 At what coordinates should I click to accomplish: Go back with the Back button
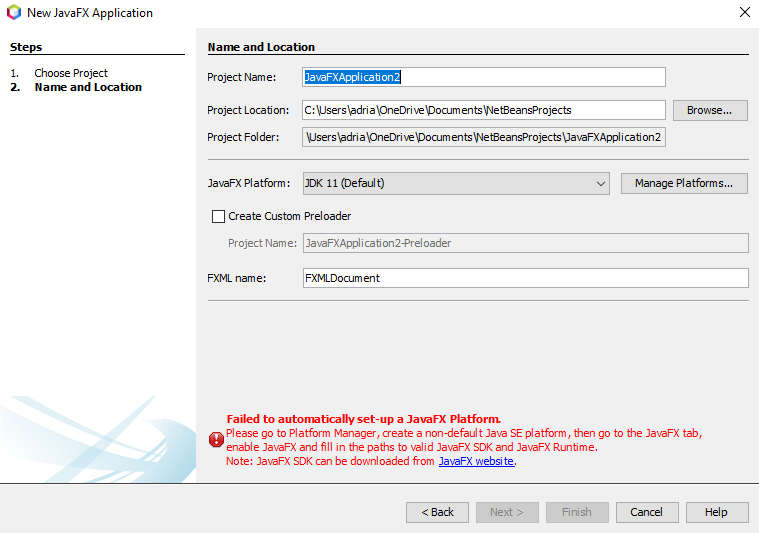(437, 512)
